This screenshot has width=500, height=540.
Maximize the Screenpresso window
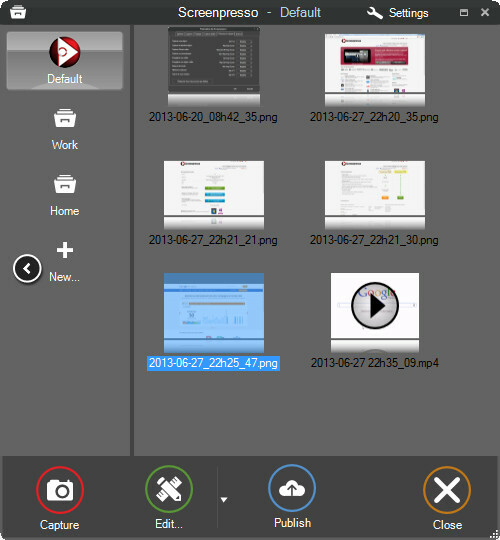(464, 13)
